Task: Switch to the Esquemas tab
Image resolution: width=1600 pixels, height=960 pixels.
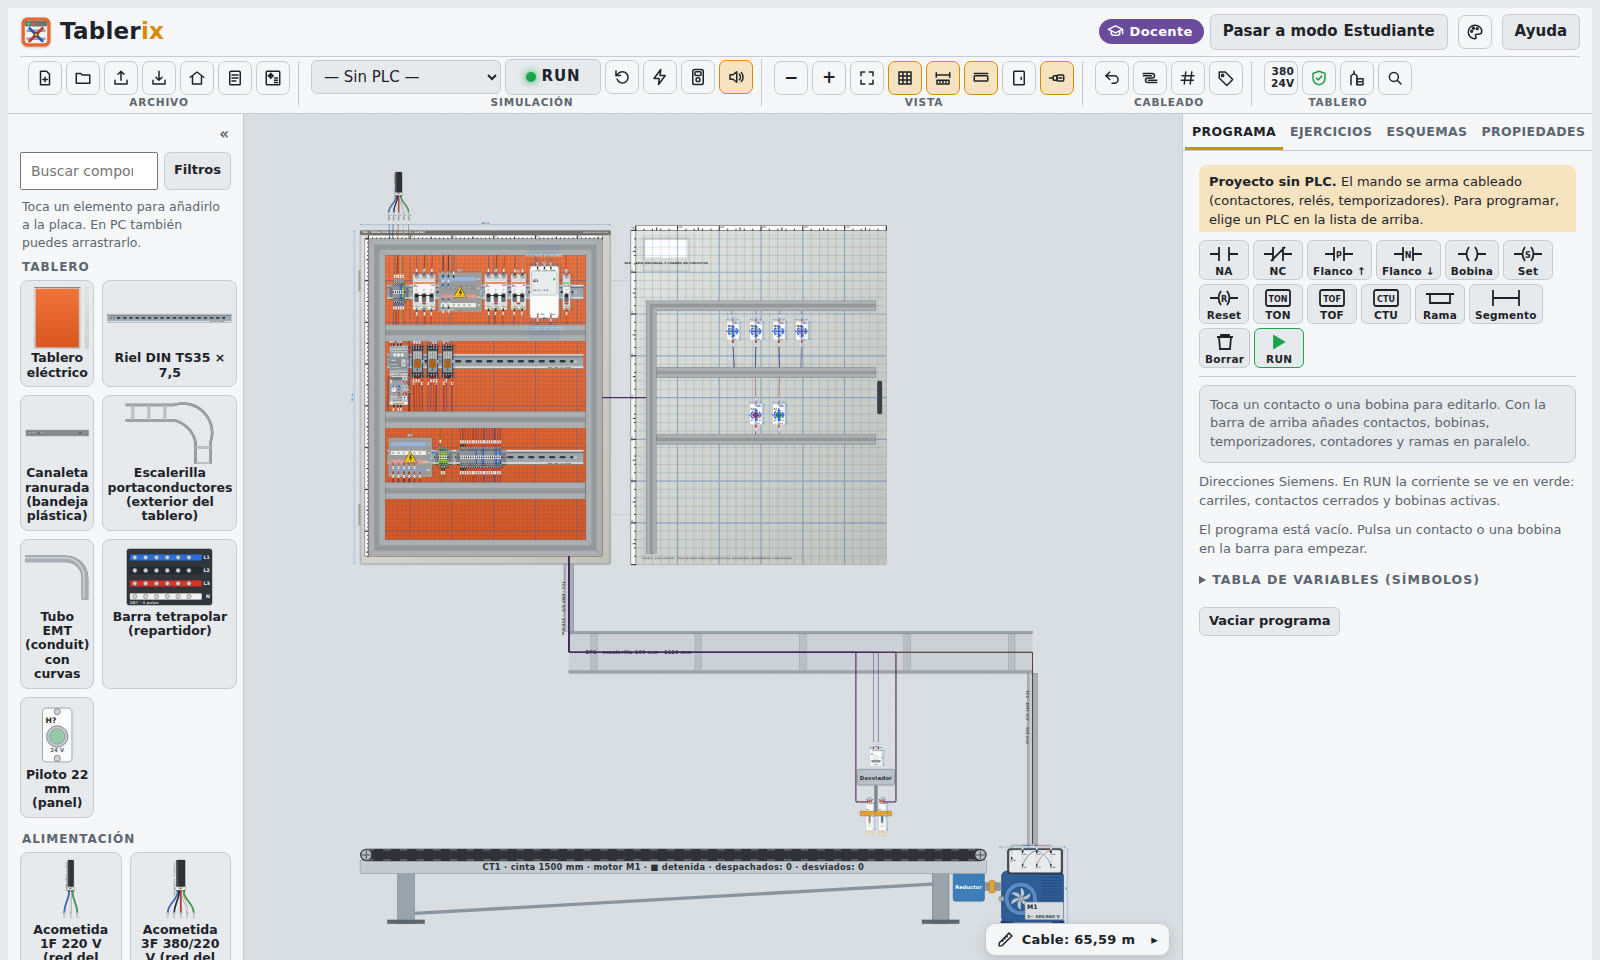Action: pyautogui.click(x=1427, y=132)
